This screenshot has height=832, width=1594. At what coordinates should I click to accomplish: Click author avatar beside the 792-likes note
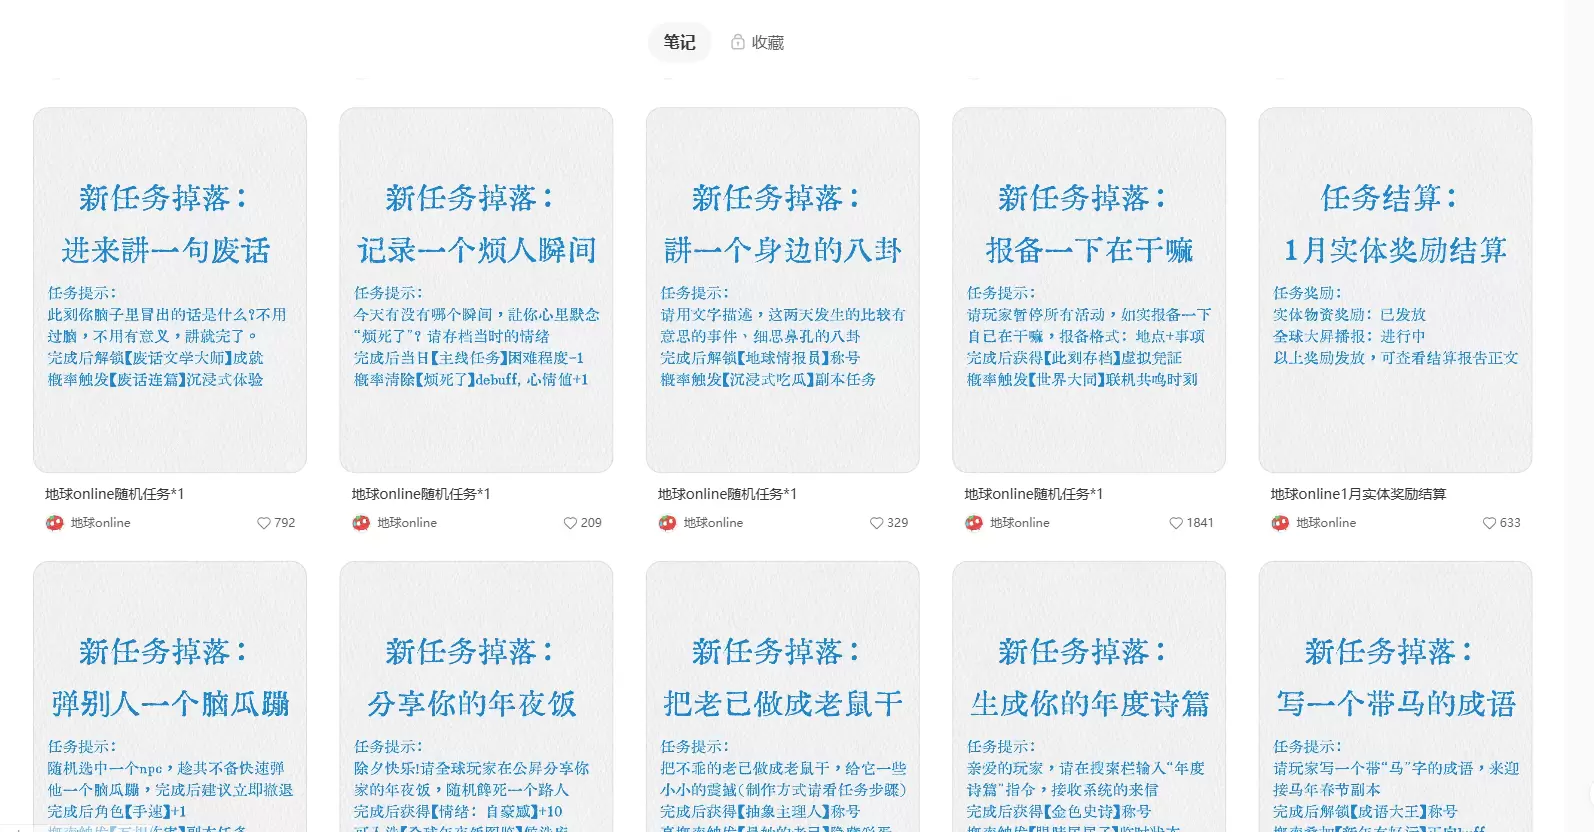55,523
